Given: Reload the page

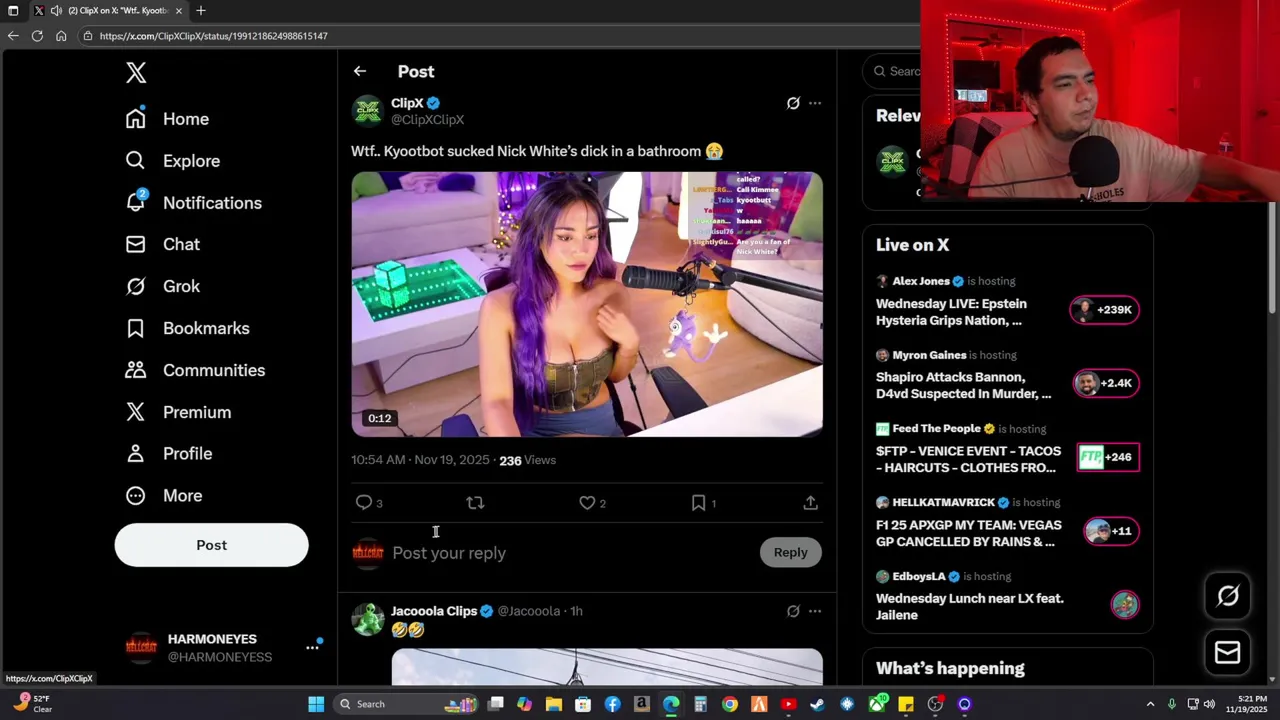Looking at the screenshot, I should tap(37, 36).
